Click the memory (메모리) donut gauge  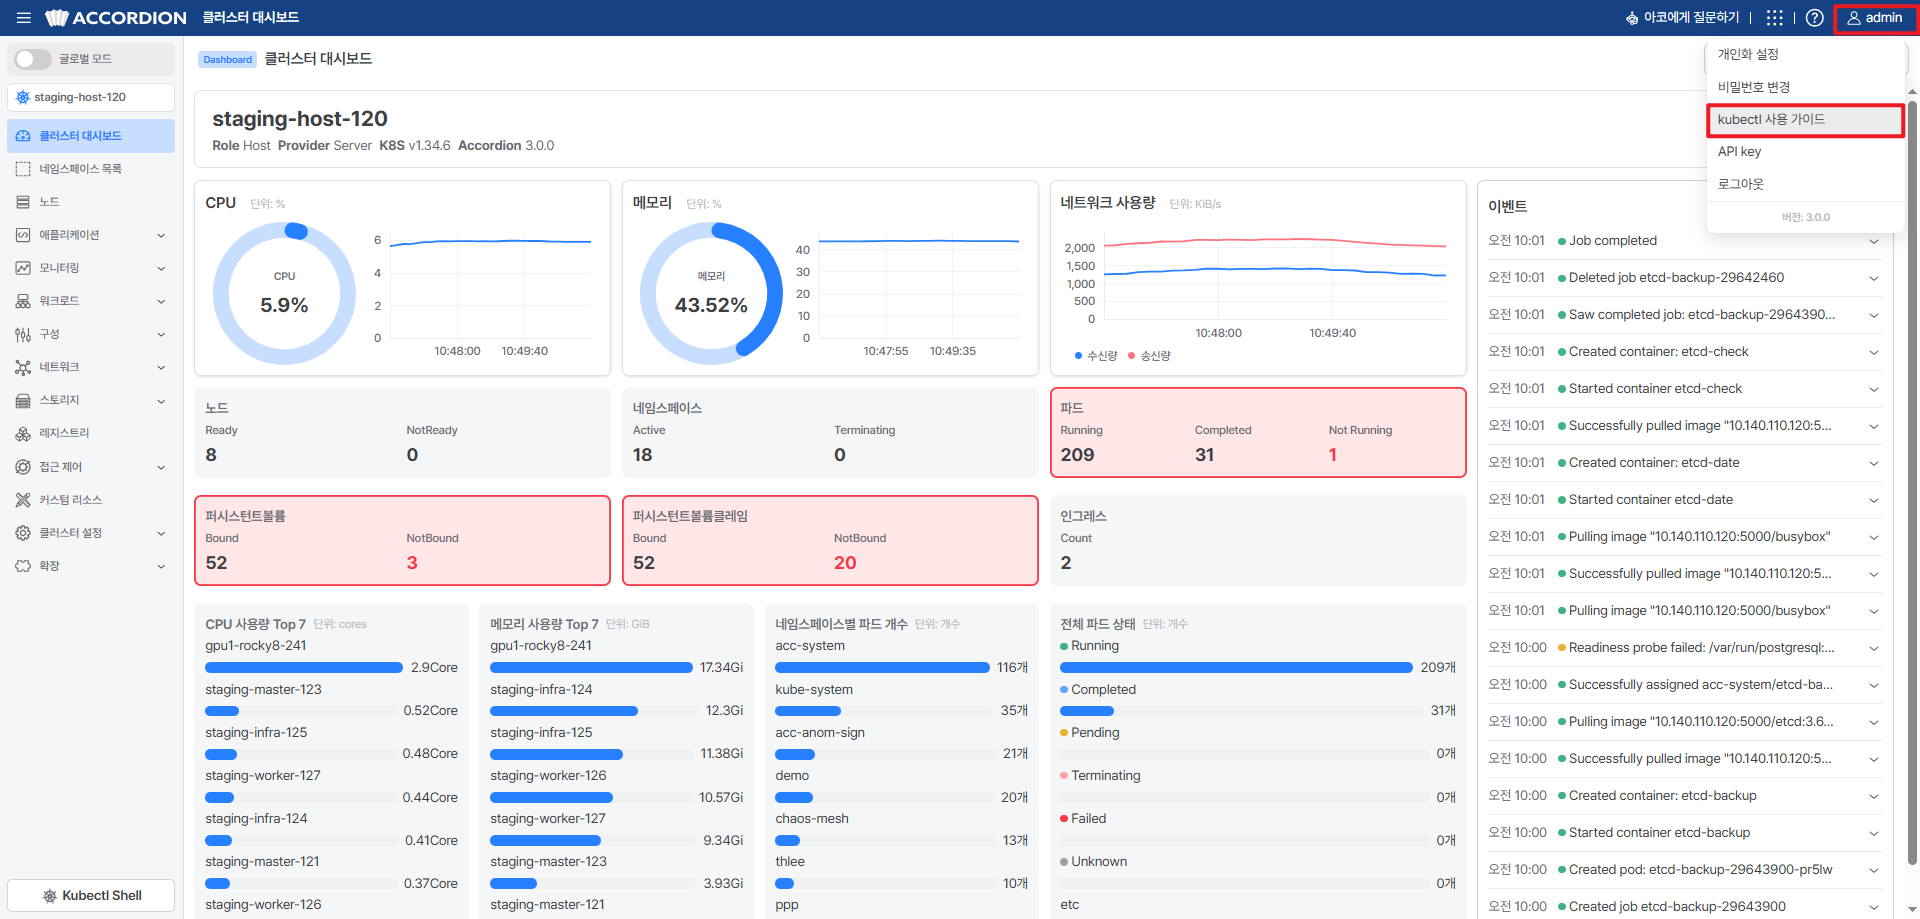pyautogui.click(x=711, y=293)
